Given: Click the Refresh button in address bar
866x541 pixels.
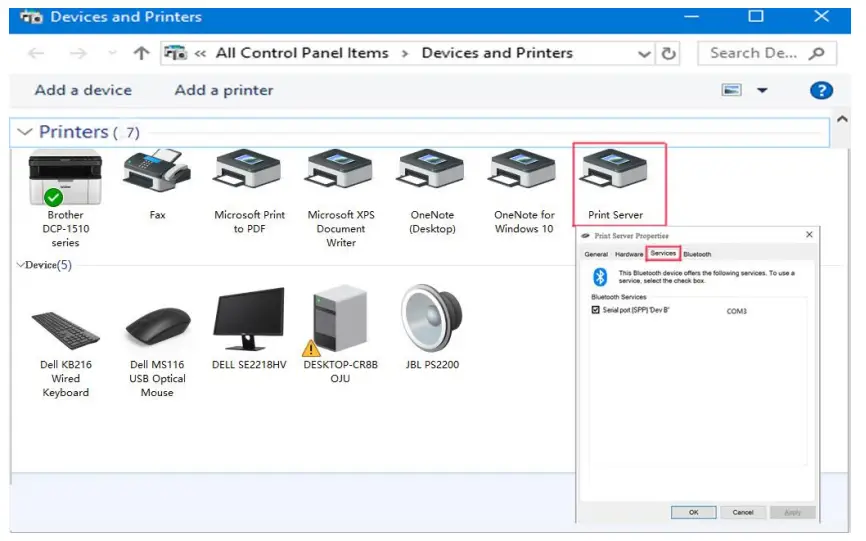Looking at the screenshot, I should coord(668,54).
